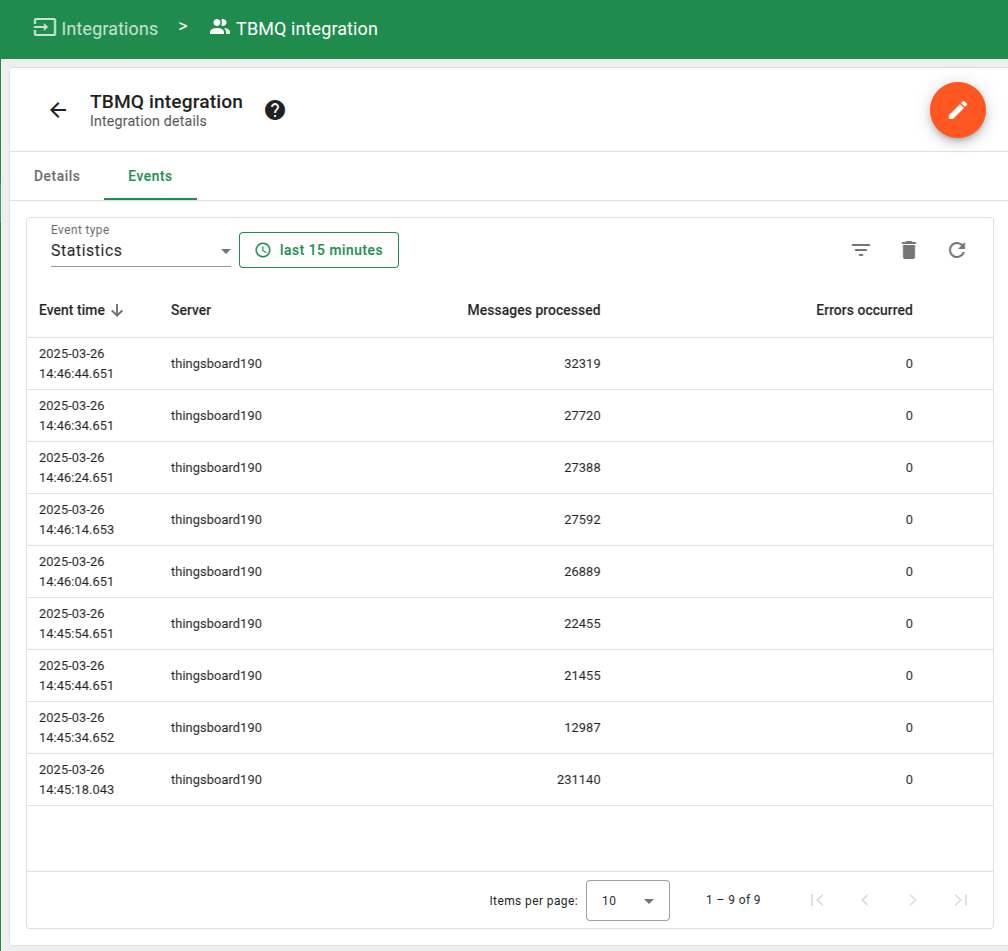This screenshot has width=1008, height=951.
Task: Click thingsboard190 in the 32319 row
Action: point(216,363)
